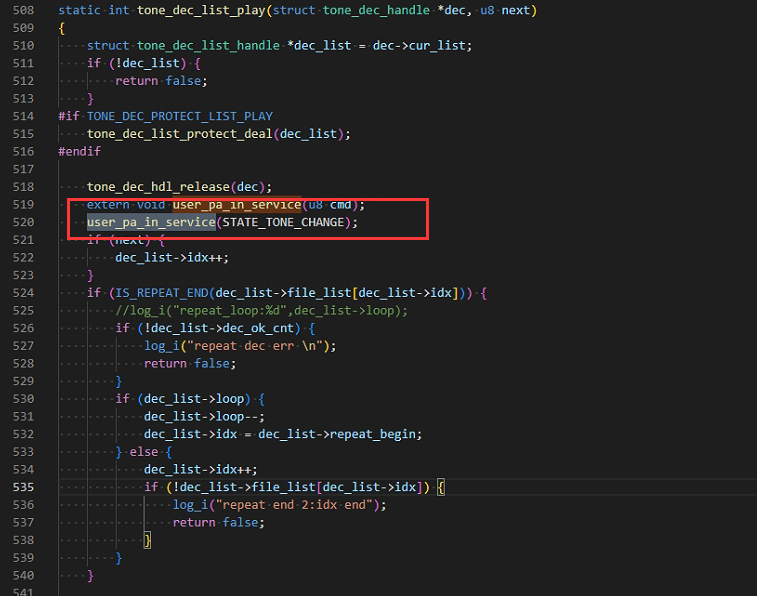
Task: Click user_pa_in_service declaration on line 519
Action: pyautogui.click(x=237, y=205)
